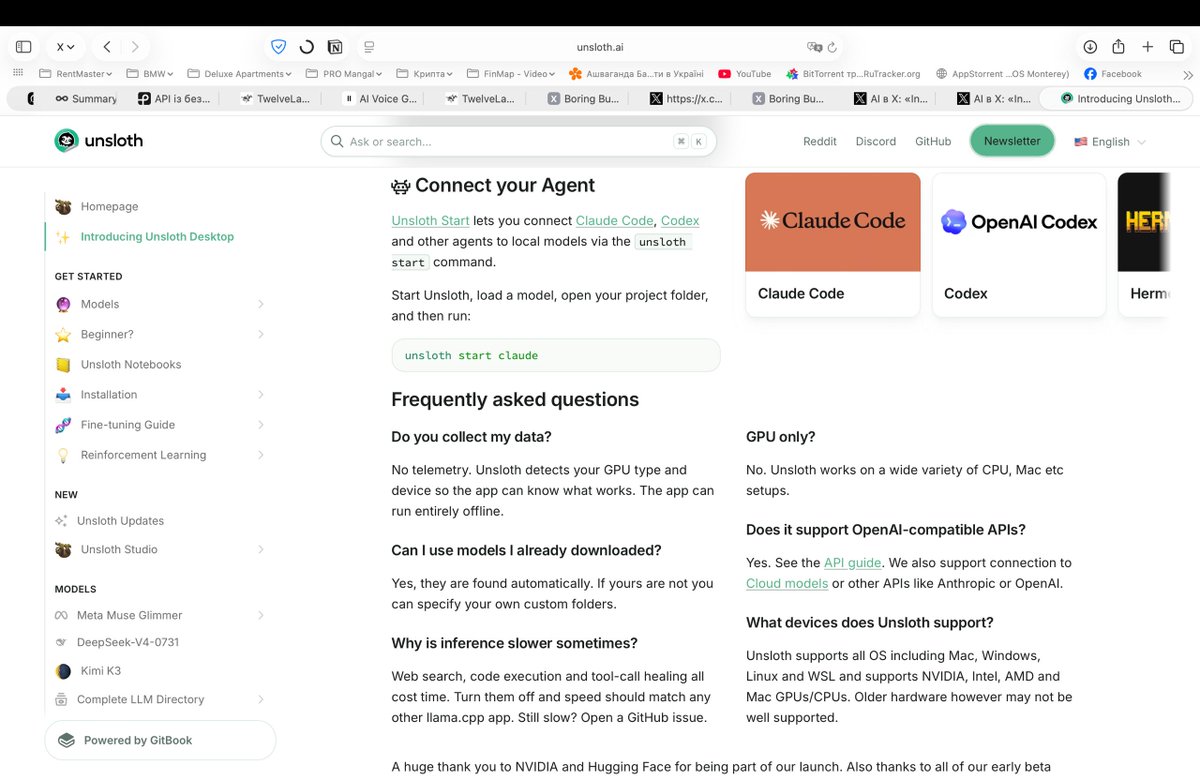Open the API guide link
The image size is (1200, 780).
point(852,562)
